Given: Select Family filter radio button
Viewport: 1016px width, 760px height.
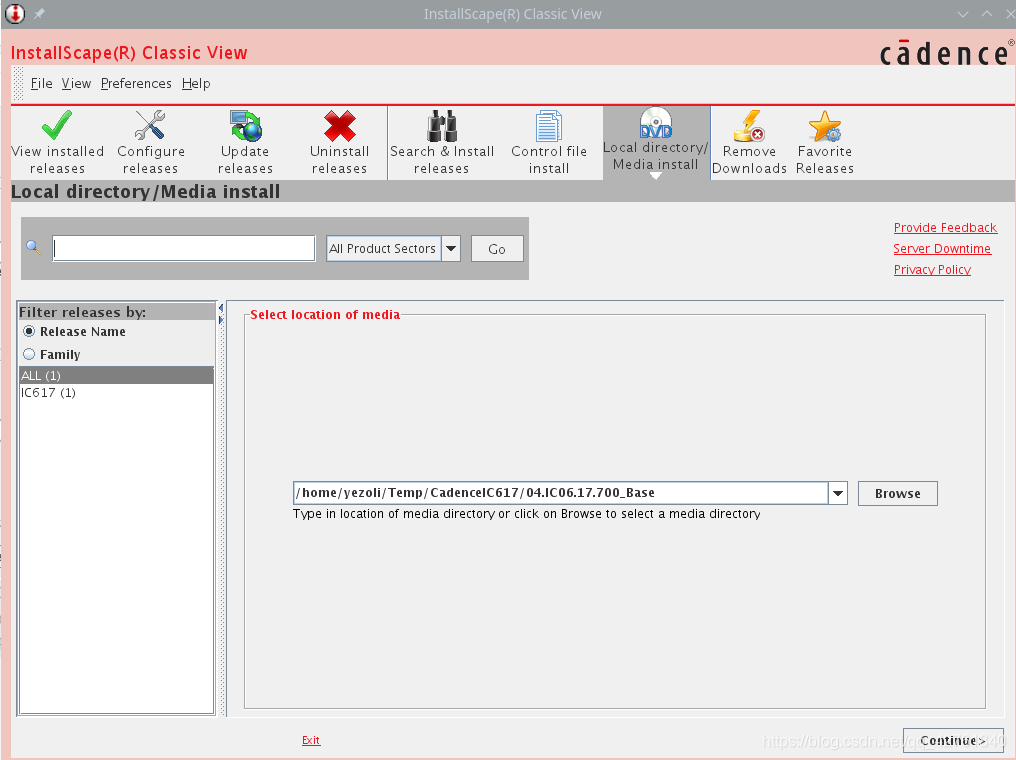Looking at the screenshot, I should coord(29,354).
